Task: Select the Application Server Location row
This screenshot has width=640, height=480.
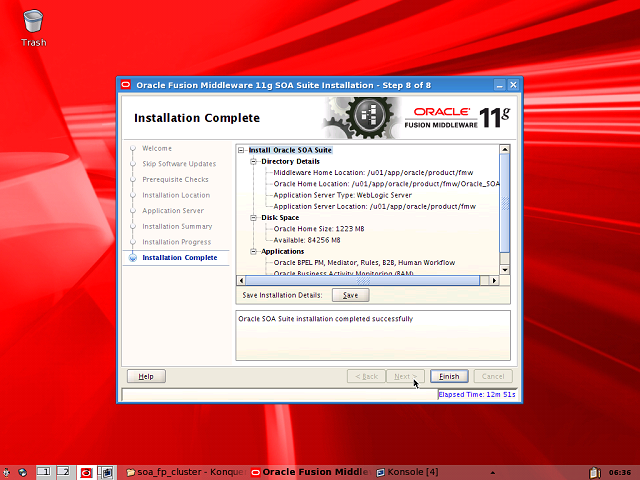Action: click(x=375, y=207)
